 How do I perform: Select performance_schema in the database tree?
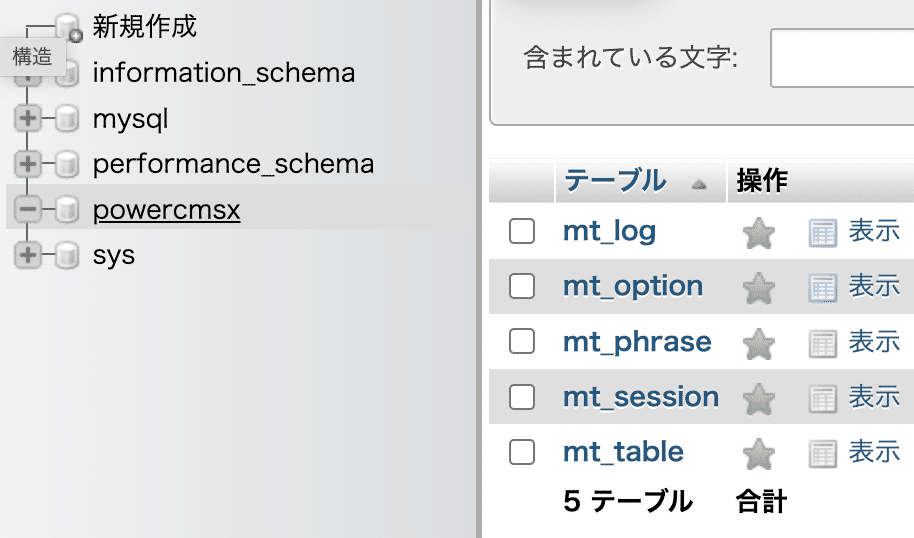click(233, 164)
